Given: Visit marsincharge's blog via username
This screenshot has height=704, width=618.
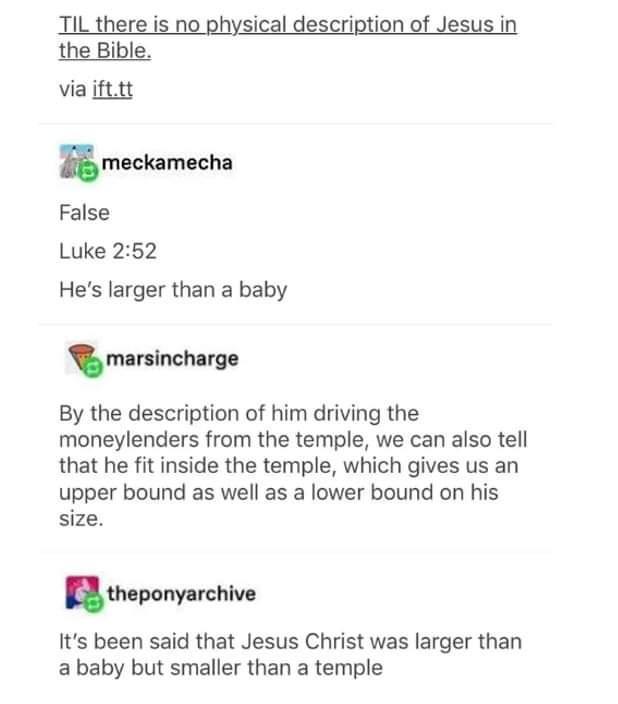Looking at the screenshot, I should point(172,357).
